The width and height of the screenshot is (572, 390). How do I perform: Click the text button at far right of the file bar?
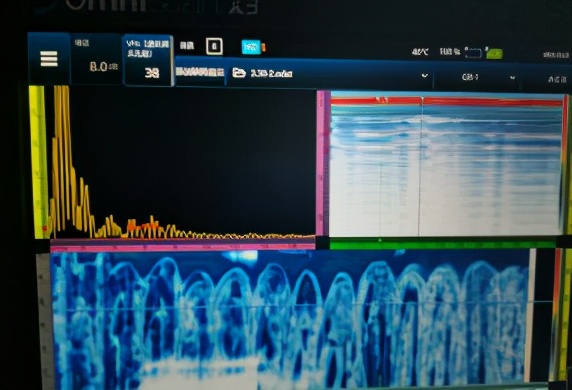(557, 79)
